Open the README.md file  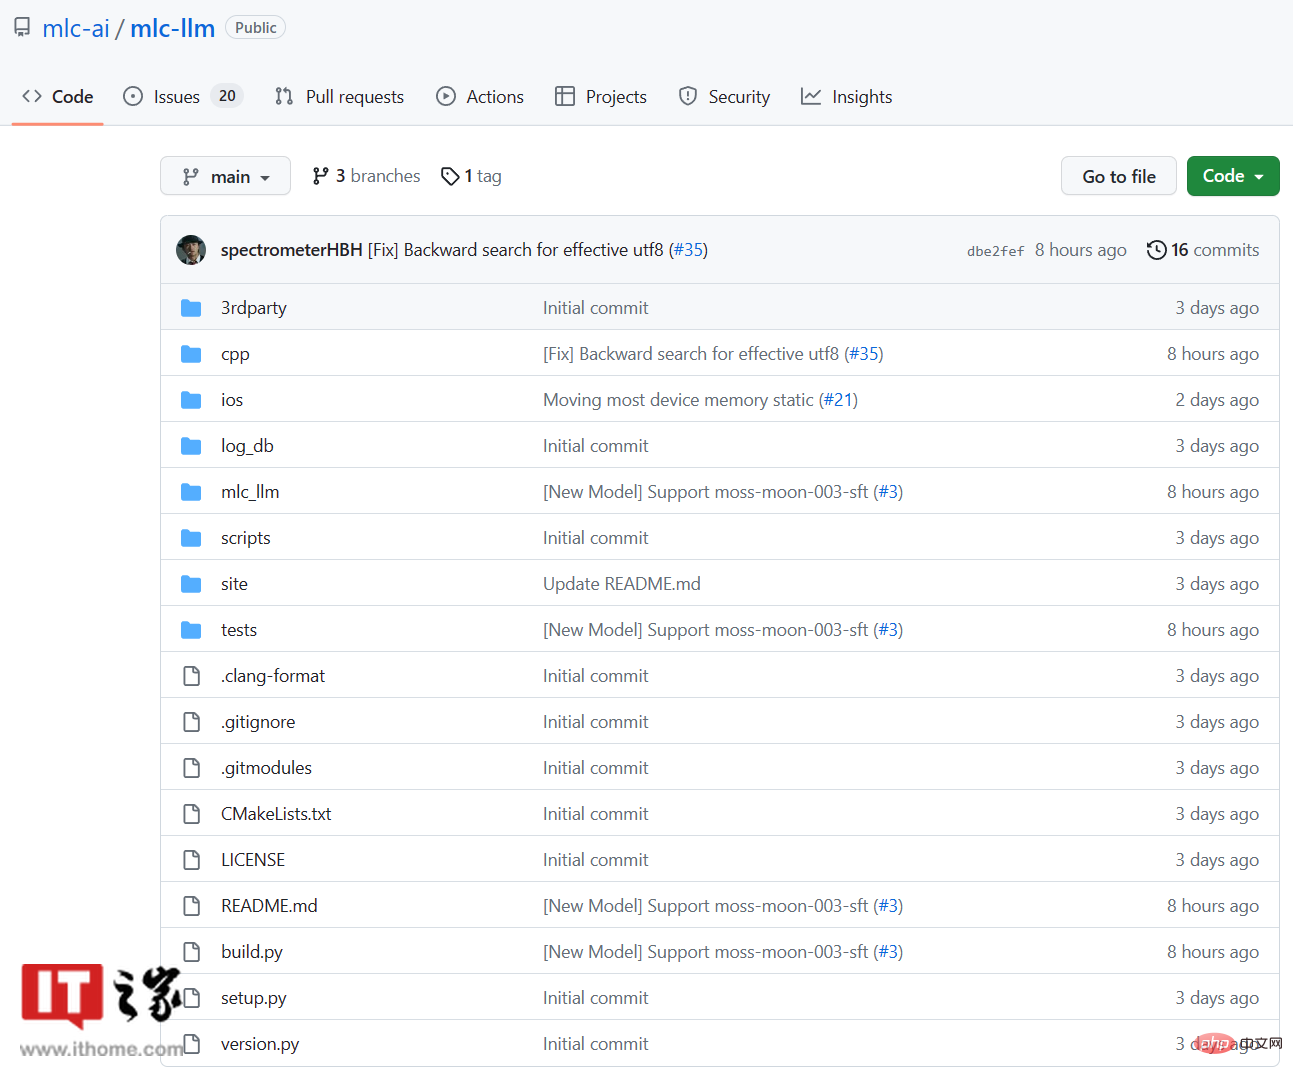[269, 906]
